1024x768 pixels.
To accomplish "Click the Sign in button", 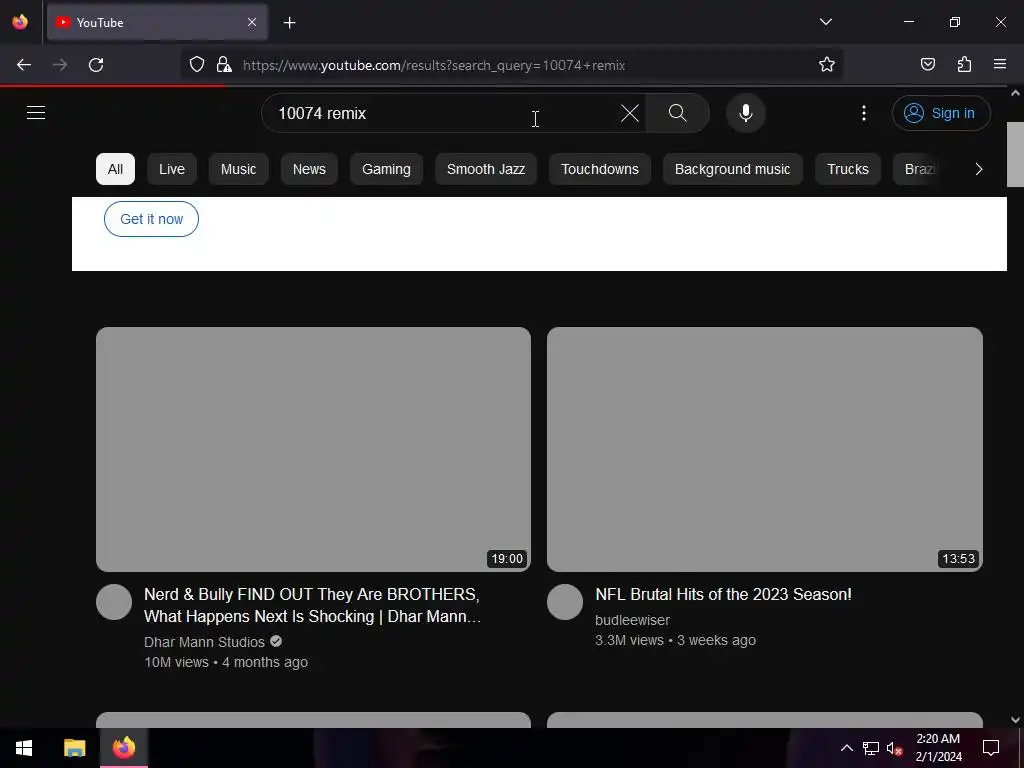I will (941, 113).
